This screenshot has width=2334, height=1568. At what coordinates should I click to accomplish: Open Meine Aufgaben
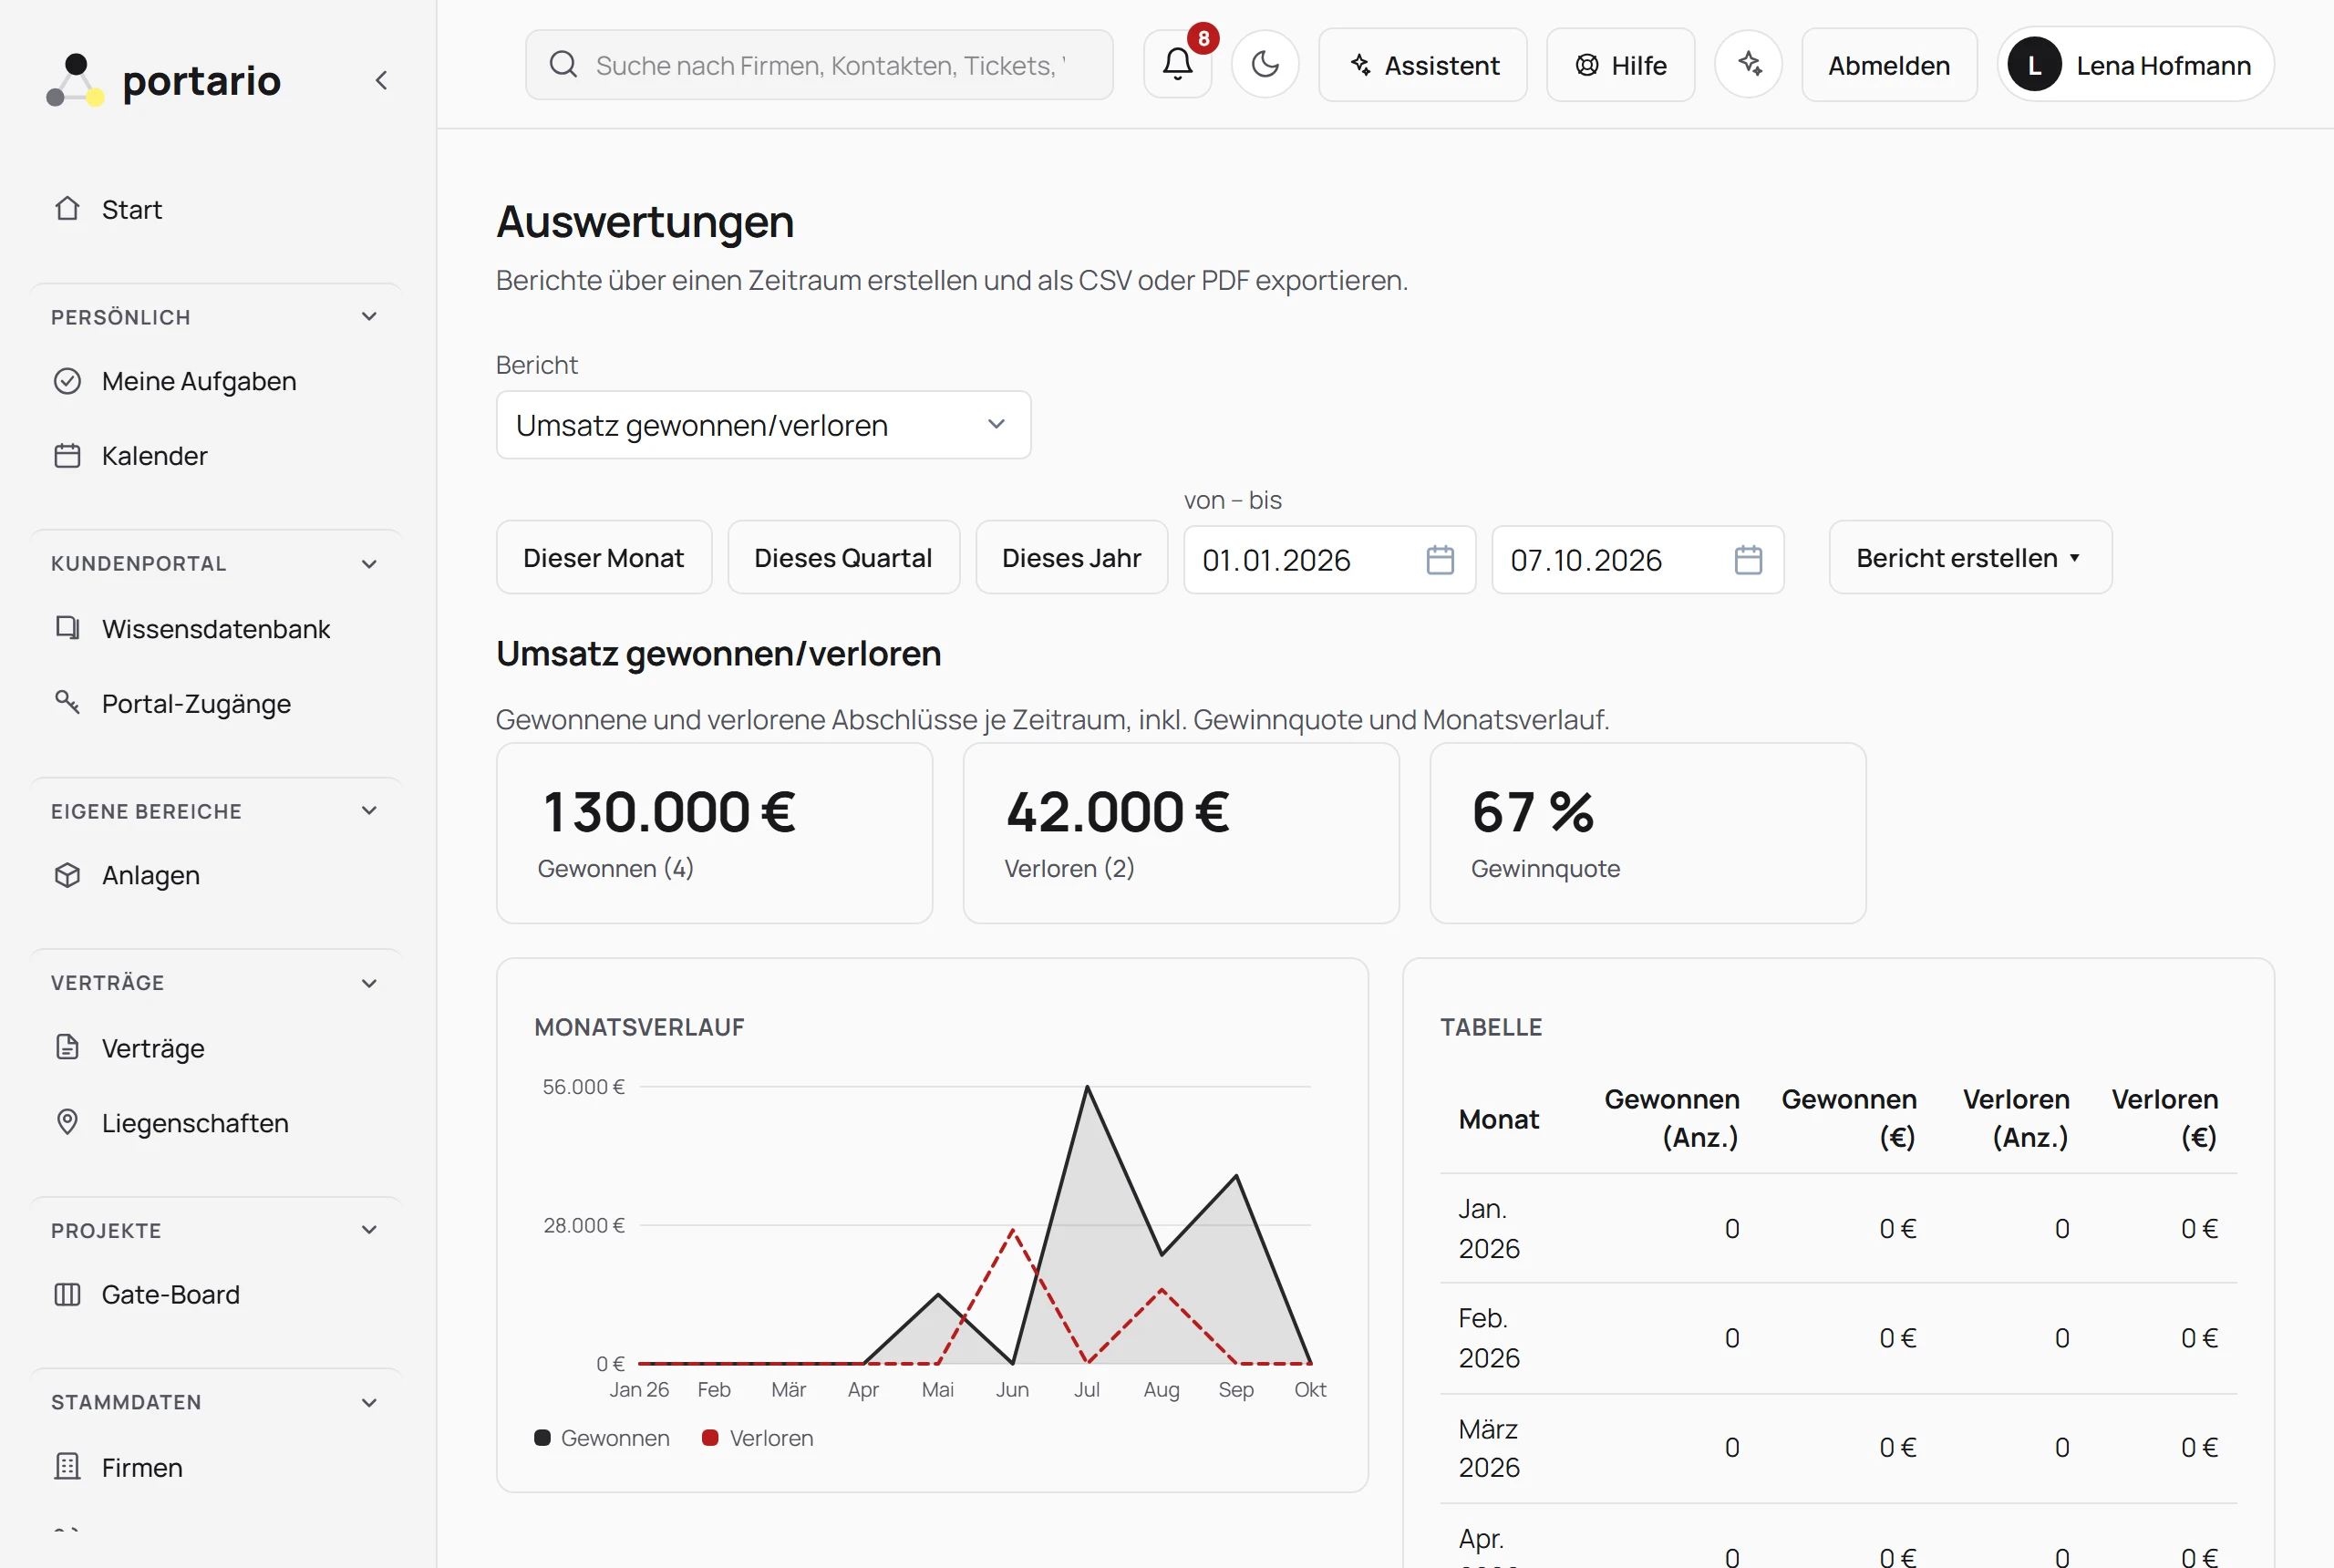pos(217,381)
